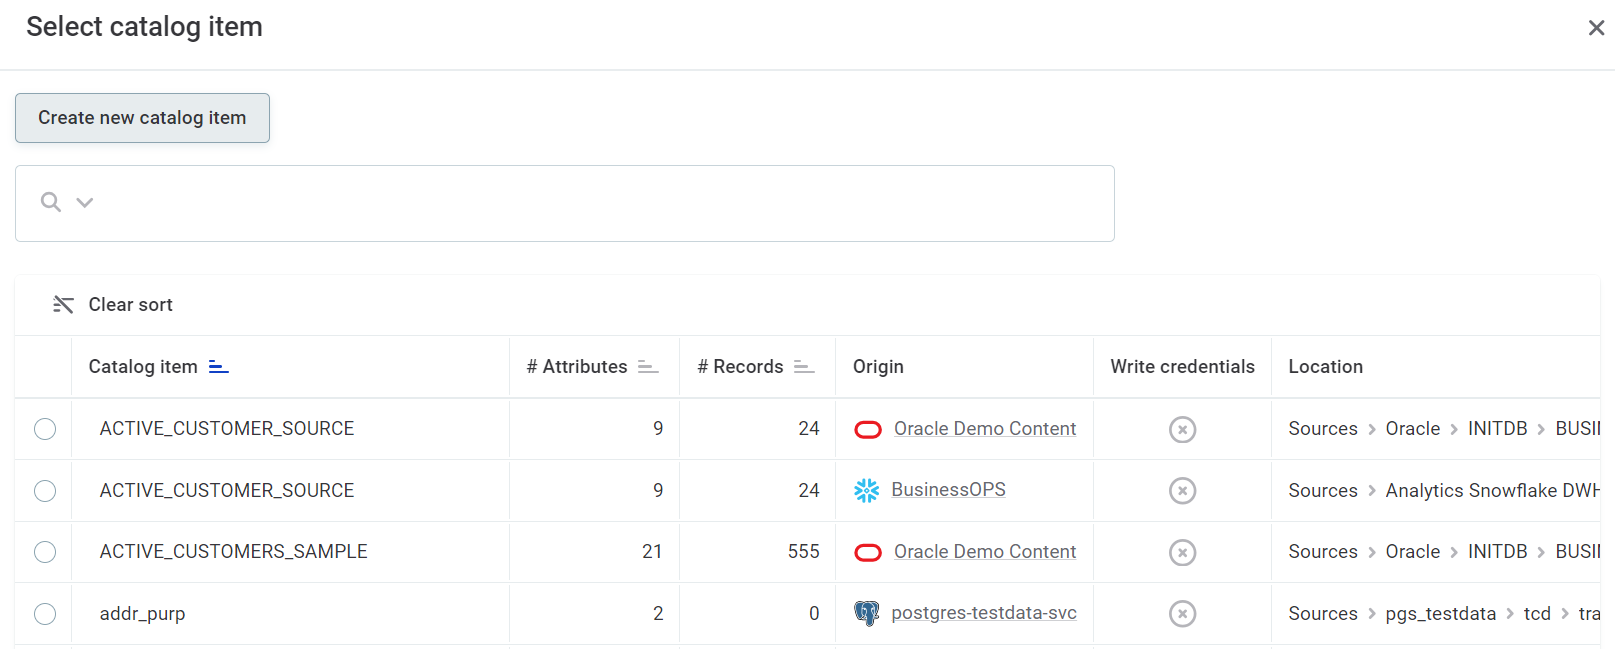The height and width of the screenshot is (649, 1615).
Task: Click the Origin column header
Action: click(878, 367)
